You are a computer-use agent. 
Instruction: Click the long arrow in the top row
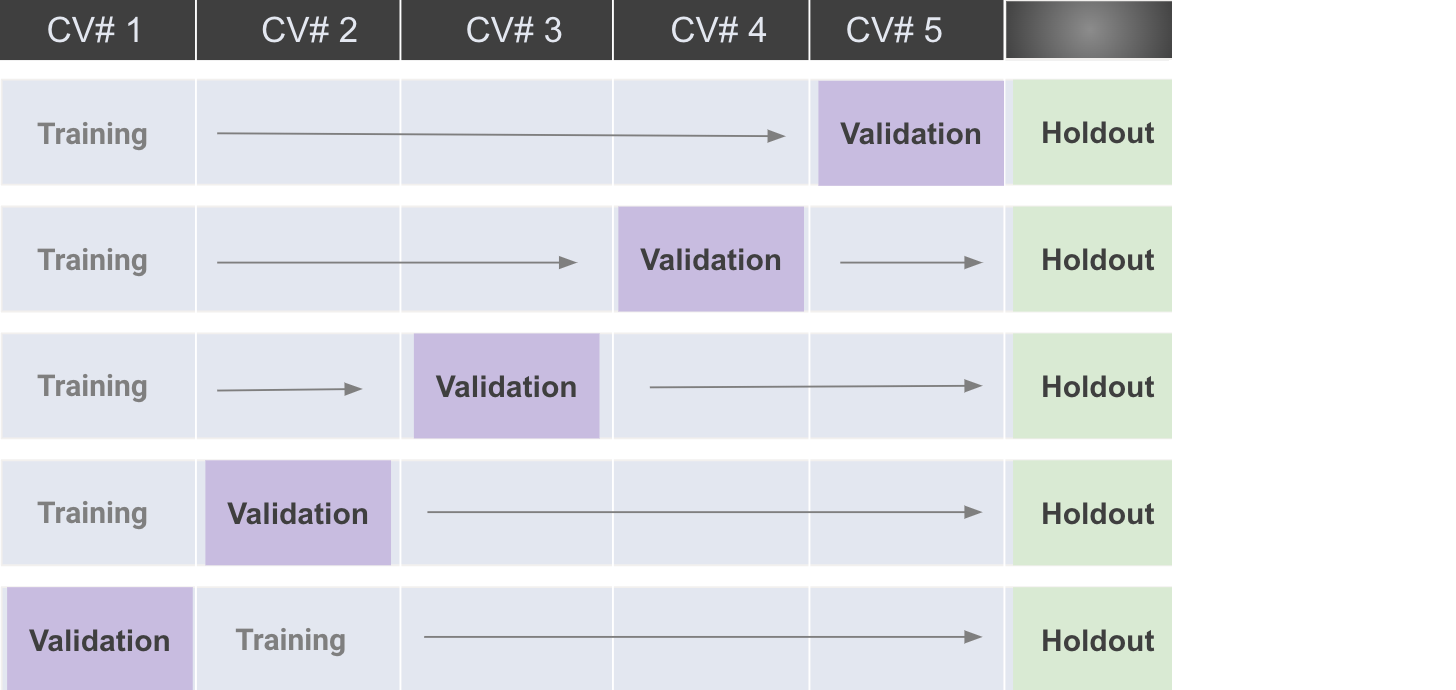click(500, 134)
